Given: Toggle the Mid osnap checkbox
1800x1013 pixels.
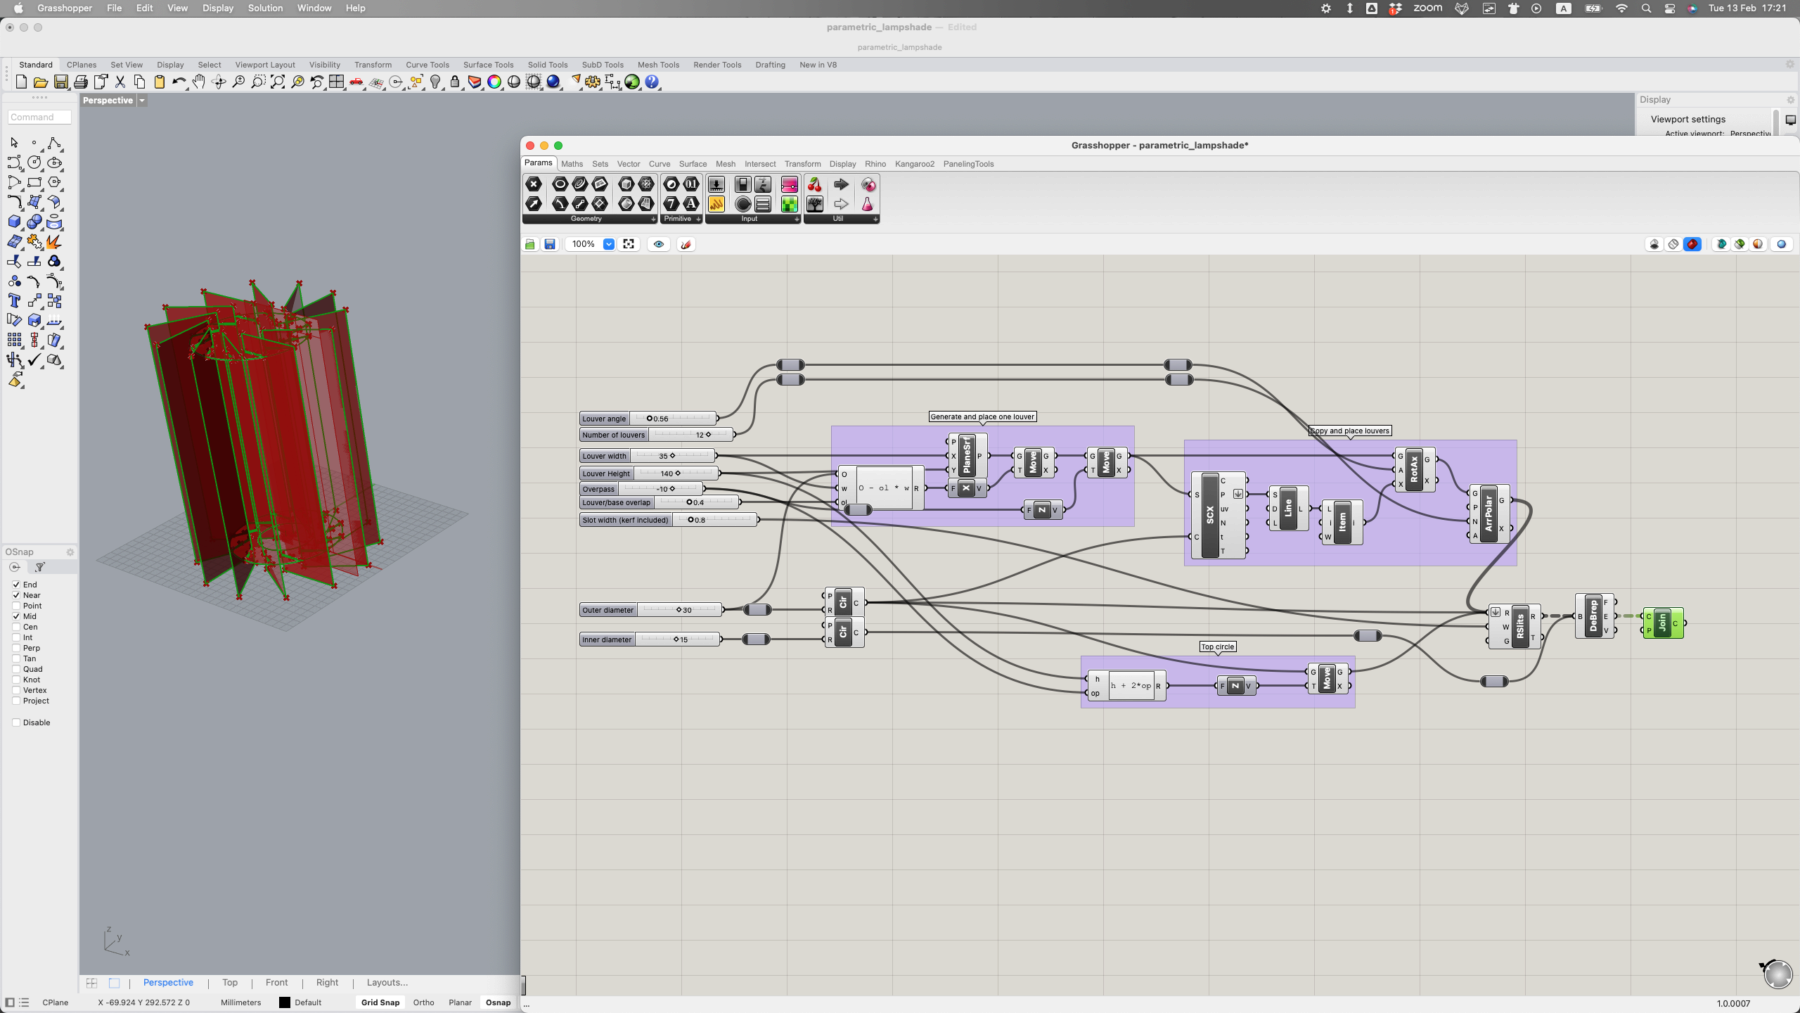Looking at the screenshot, I should tap(16, 616).
